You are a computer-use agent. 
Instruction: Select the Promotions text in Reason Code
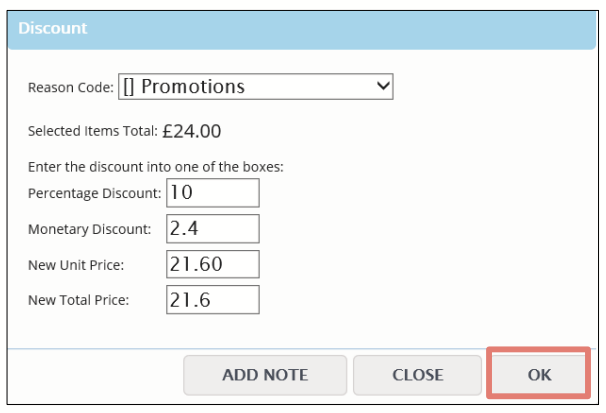coord(193,87)
